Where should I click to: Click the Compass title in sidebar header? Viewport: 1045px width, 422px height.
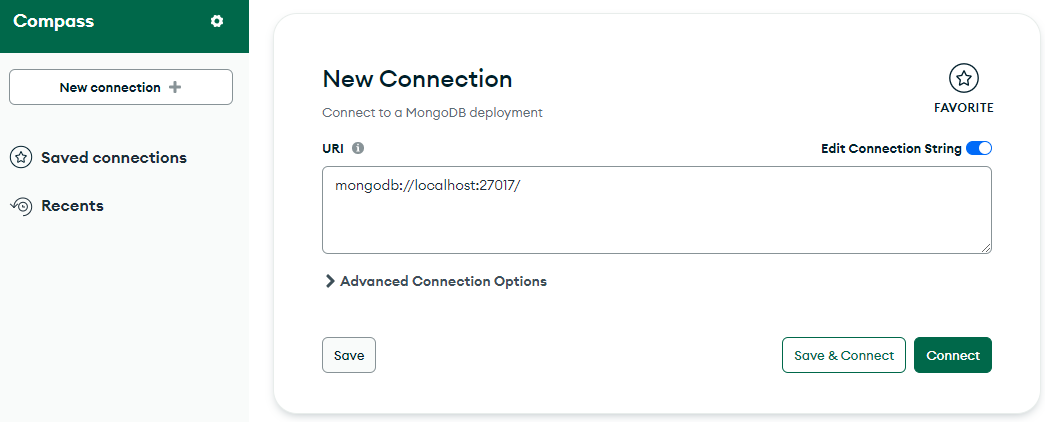pyautogui.click(x=53, y=21)
